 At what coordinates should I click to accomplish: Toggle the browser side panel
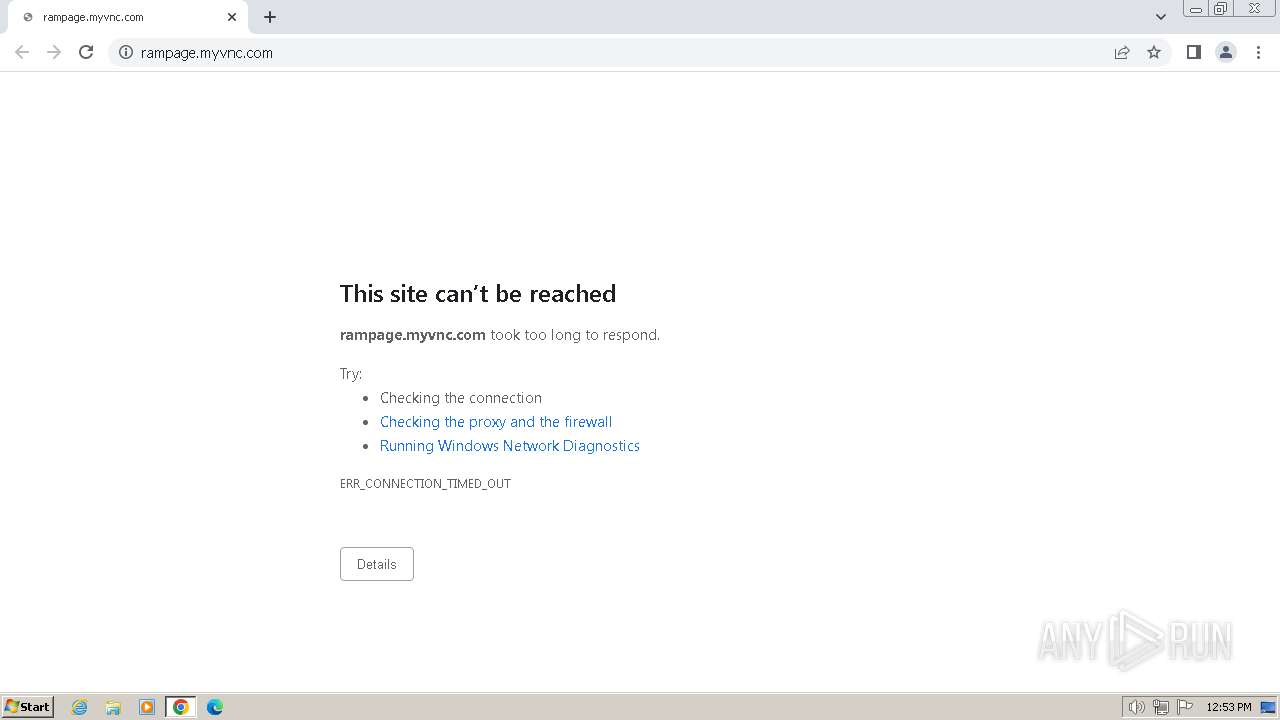click(x=1193, y=52)
